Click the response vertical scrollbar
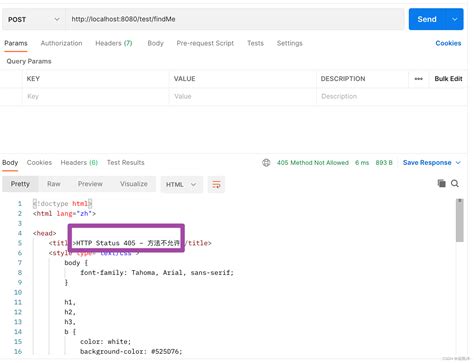Image resolution: width=474 pixels, height=363 pixels. click(460, 220)
